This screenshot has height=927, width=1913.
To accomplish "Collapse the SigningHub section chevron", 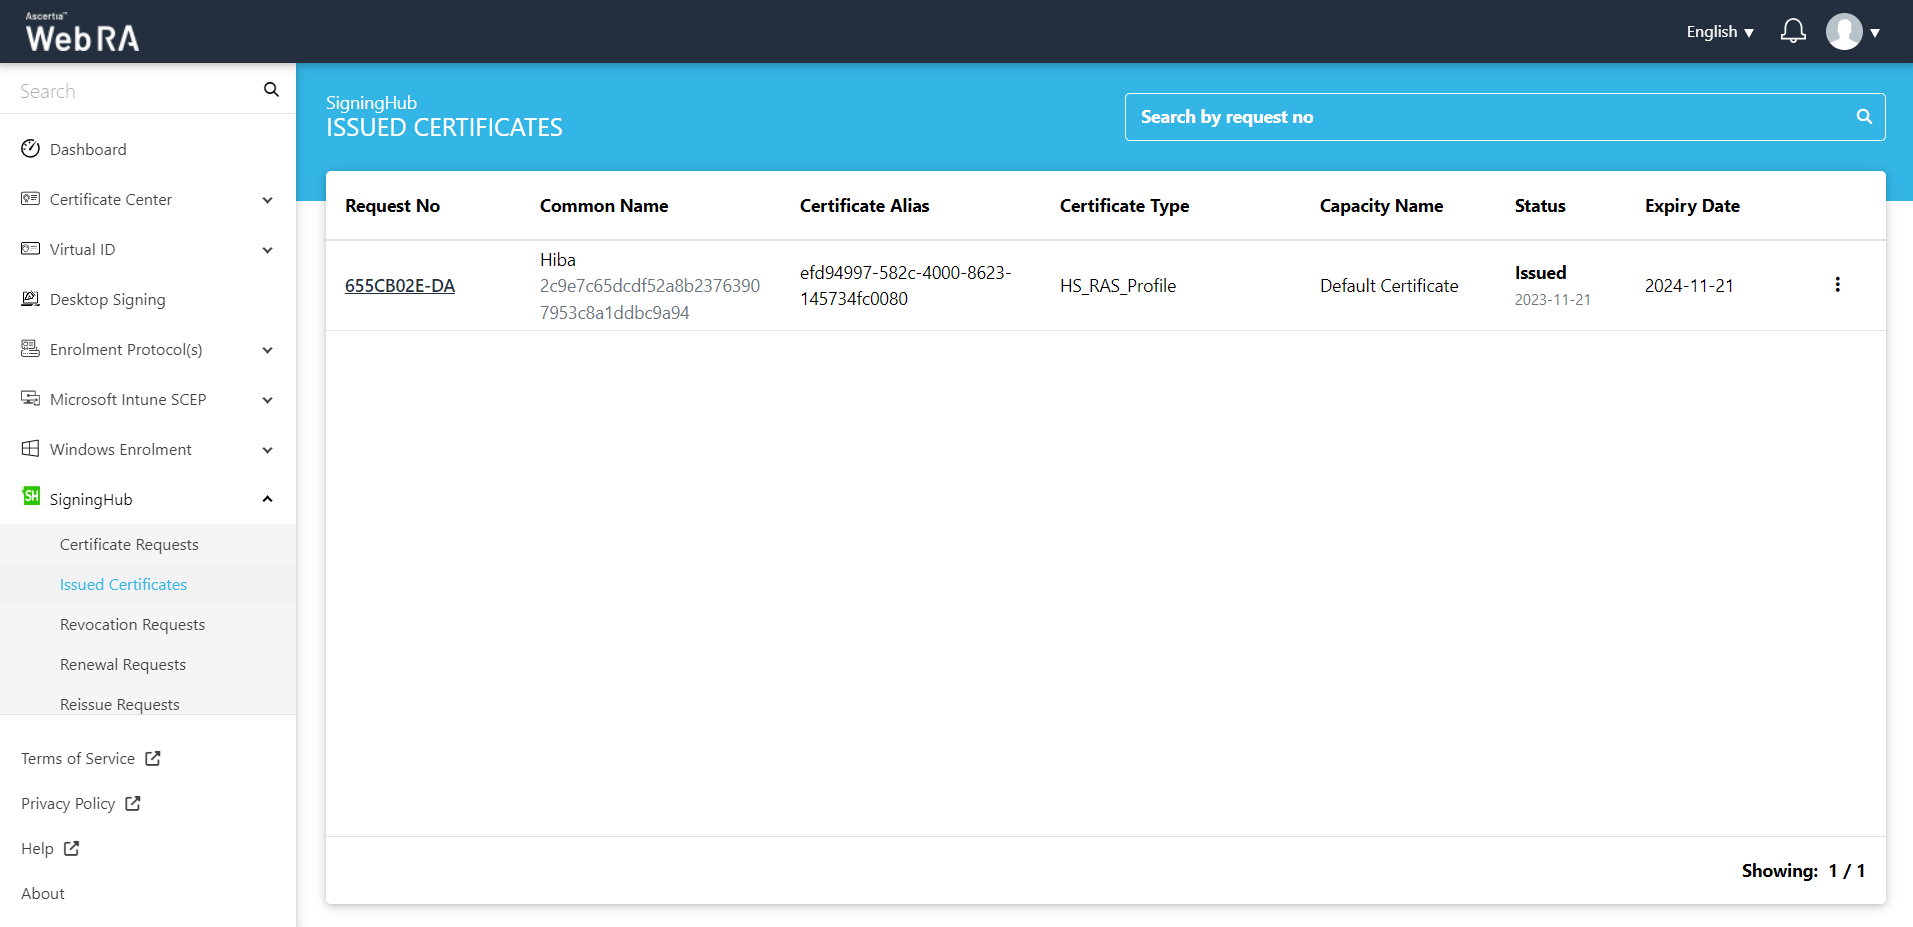I will [x=267, y=499].
